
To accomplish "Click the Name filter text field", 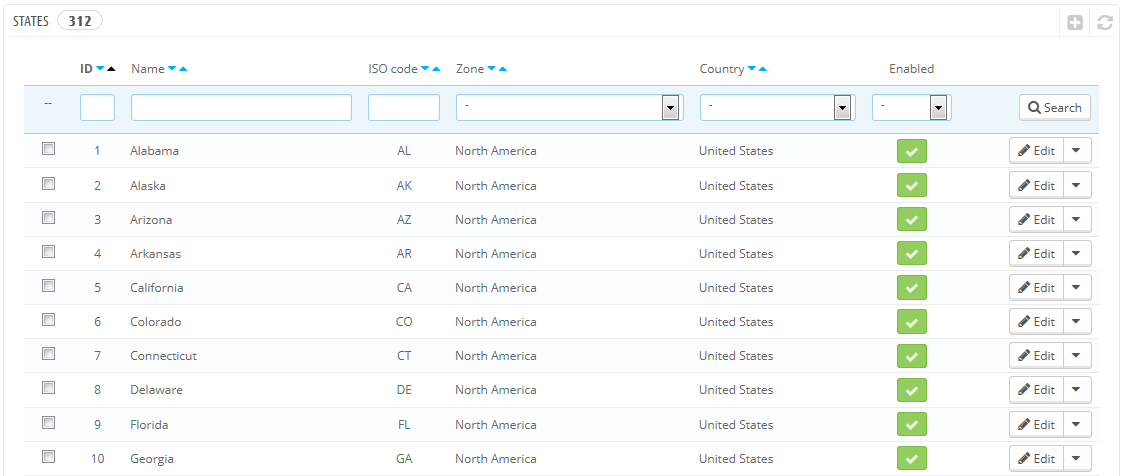I will pos(241,108).
